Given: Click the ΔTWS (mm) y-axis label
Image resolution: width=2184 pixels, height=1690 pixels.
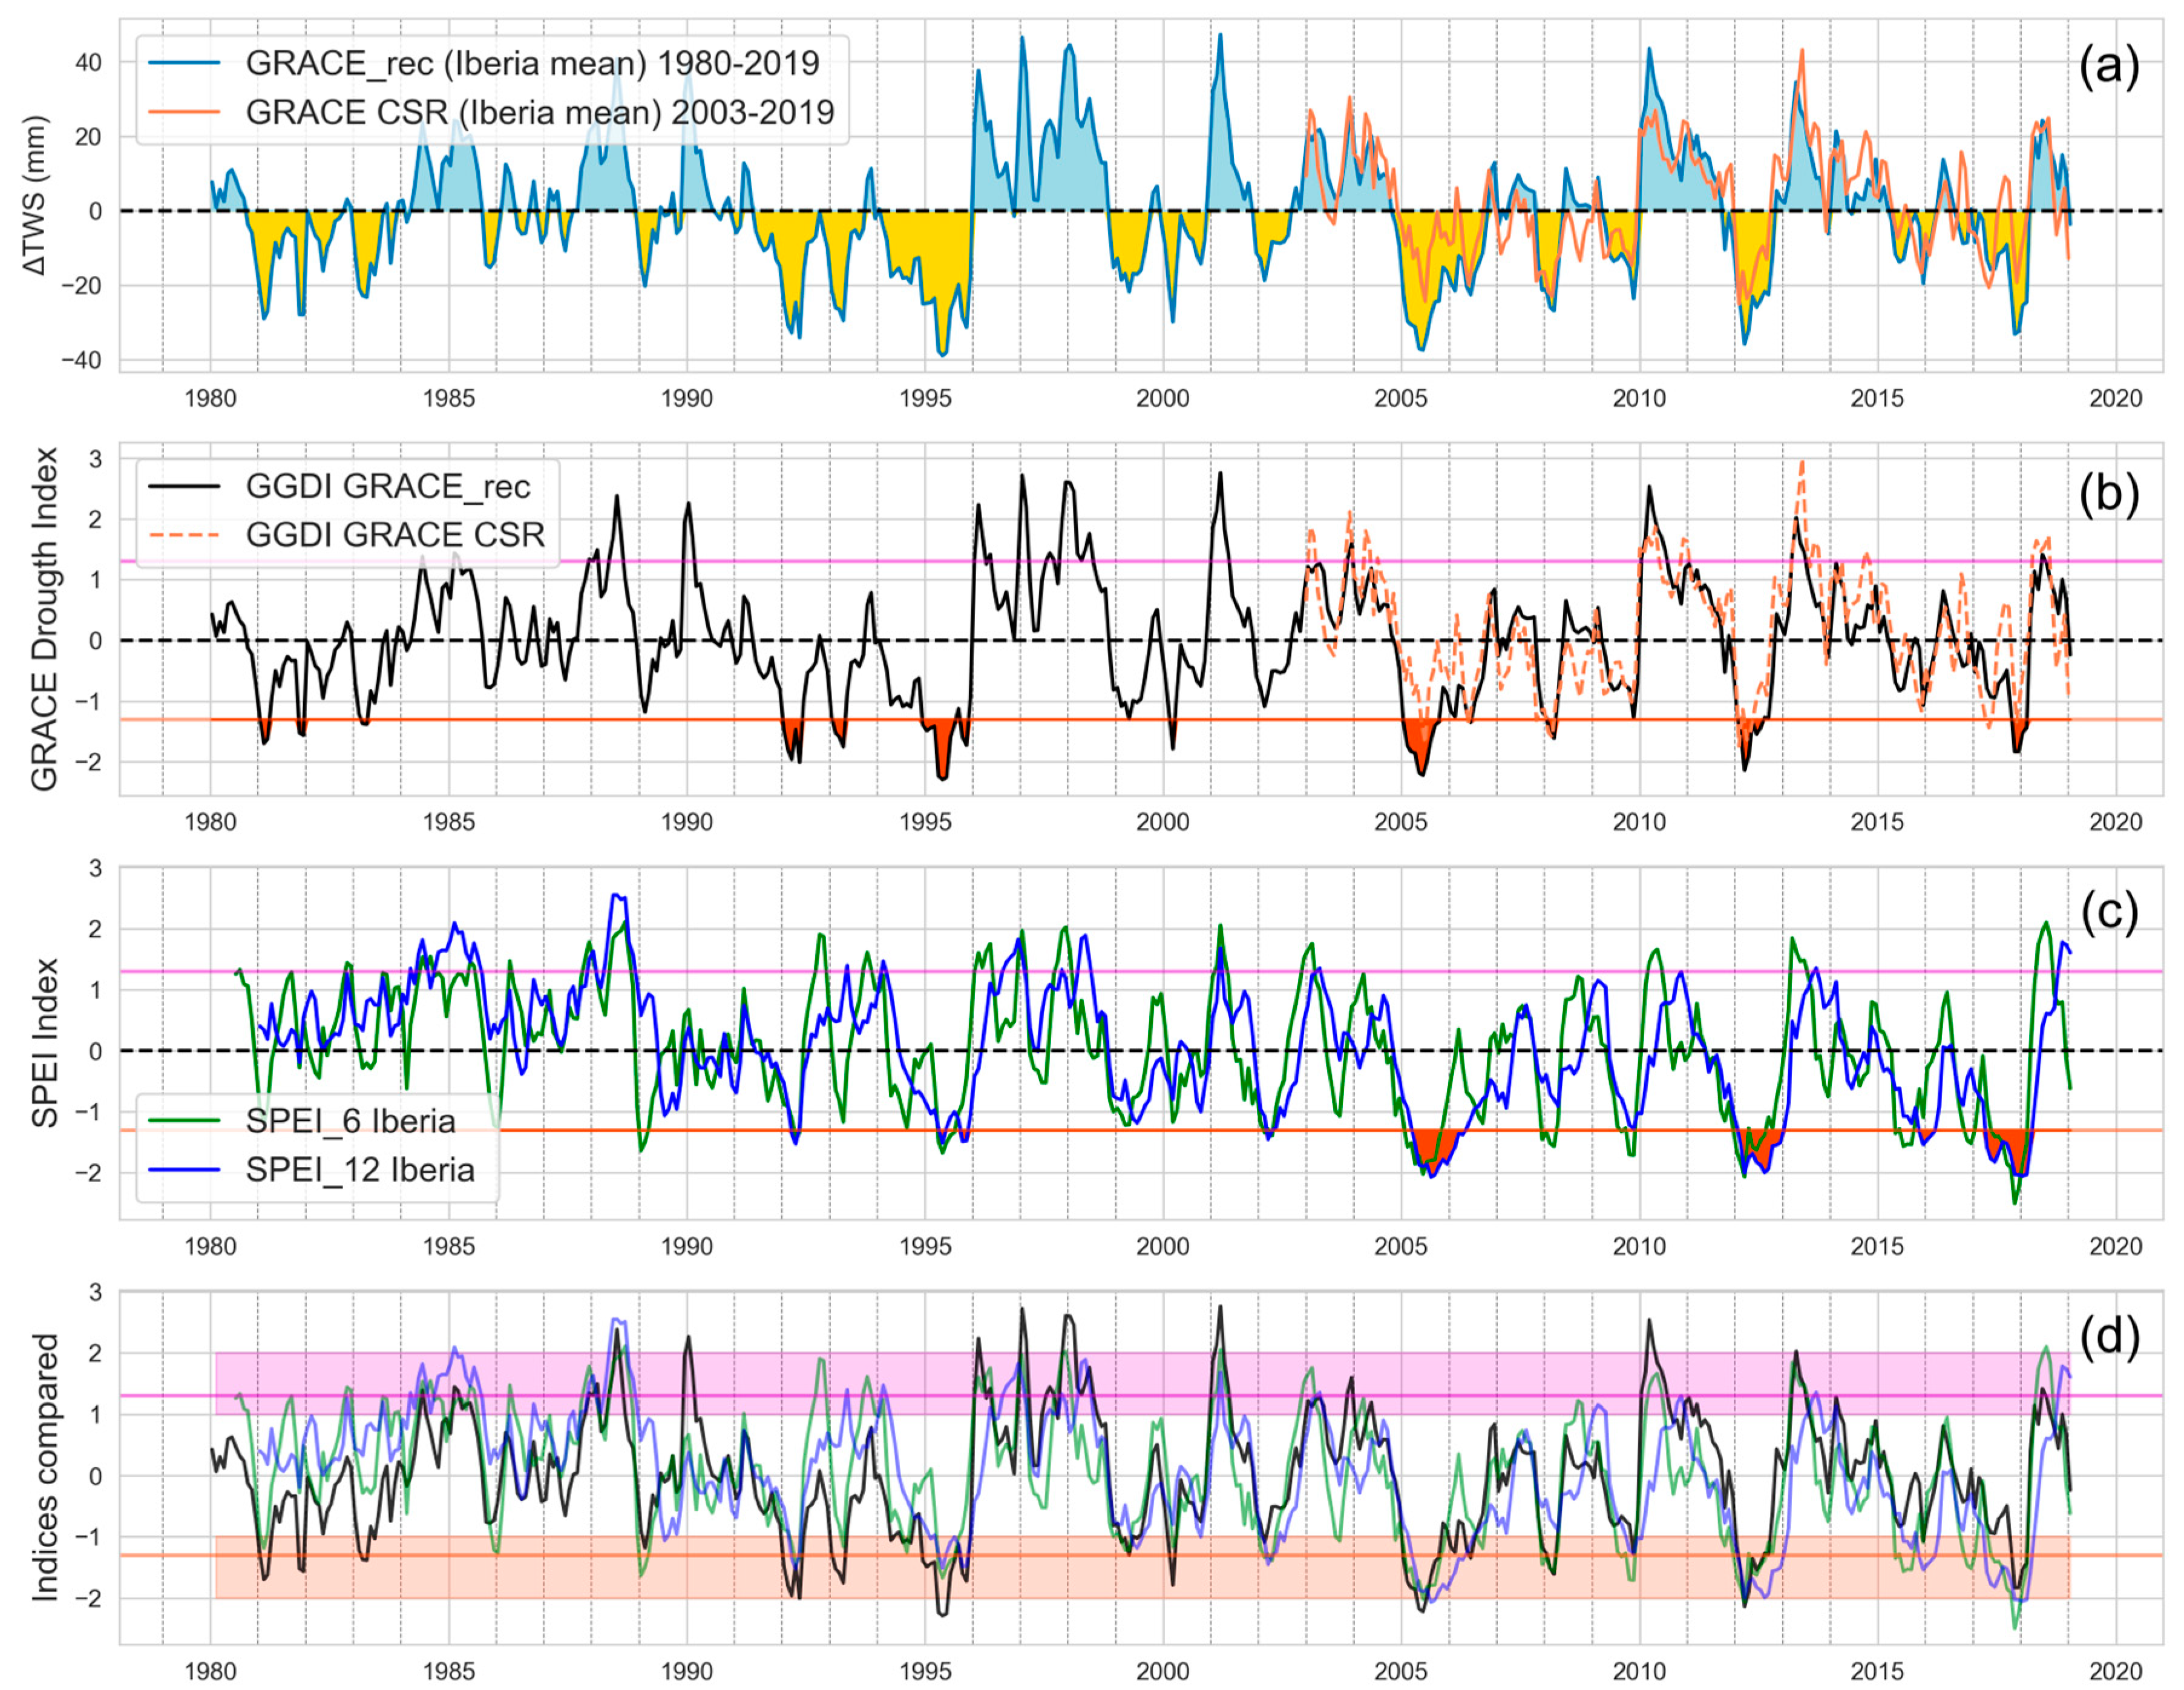Looking at the screenshot, I should pyautogui.click(x=37, y=196).
